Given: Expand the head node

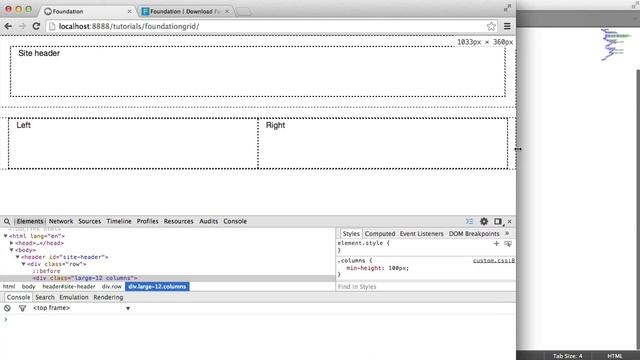Looking at the screenshot, I should tap(12, 243).
